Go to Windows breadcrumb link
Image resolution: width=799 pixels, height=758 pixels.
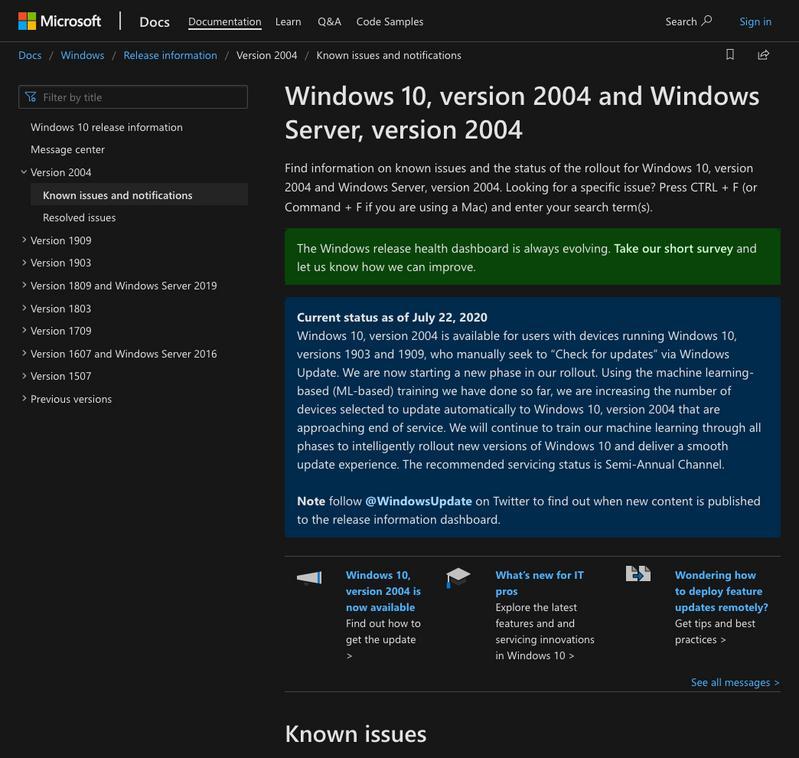(82, 55)
